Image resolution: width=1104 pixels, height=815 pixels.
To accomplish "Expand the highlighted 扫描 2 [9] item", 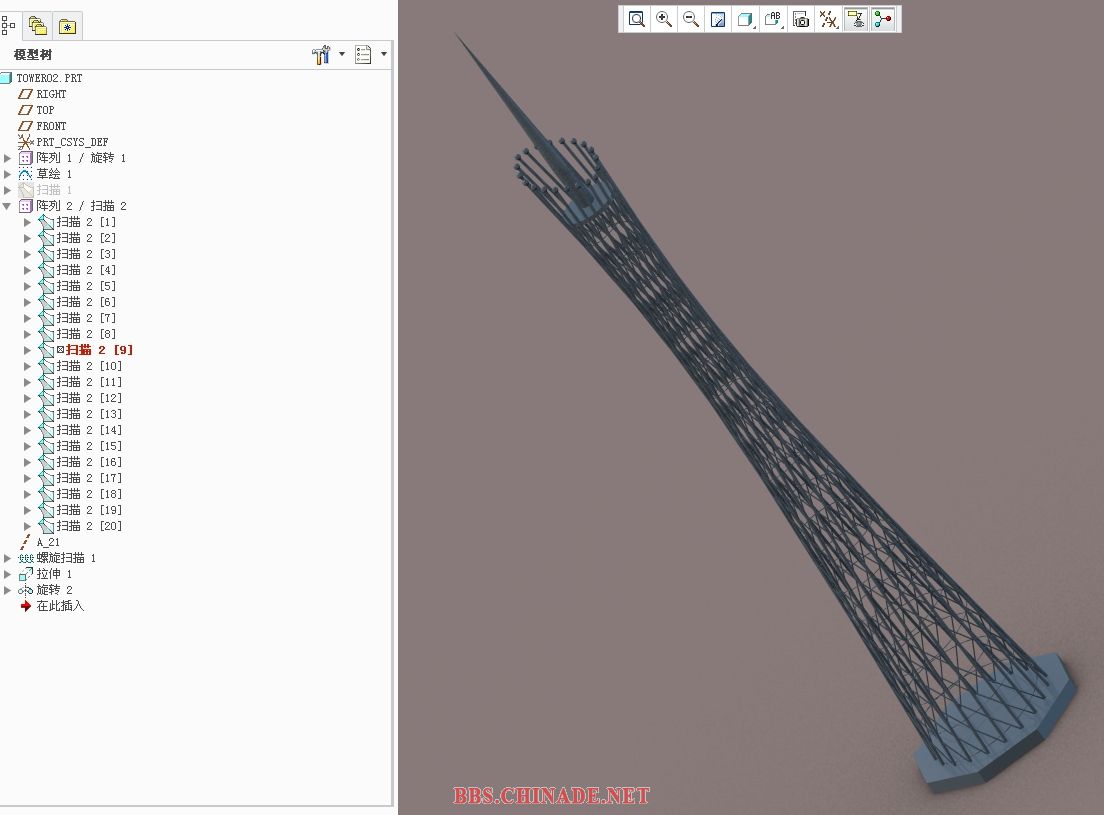I will pos(27,350).
